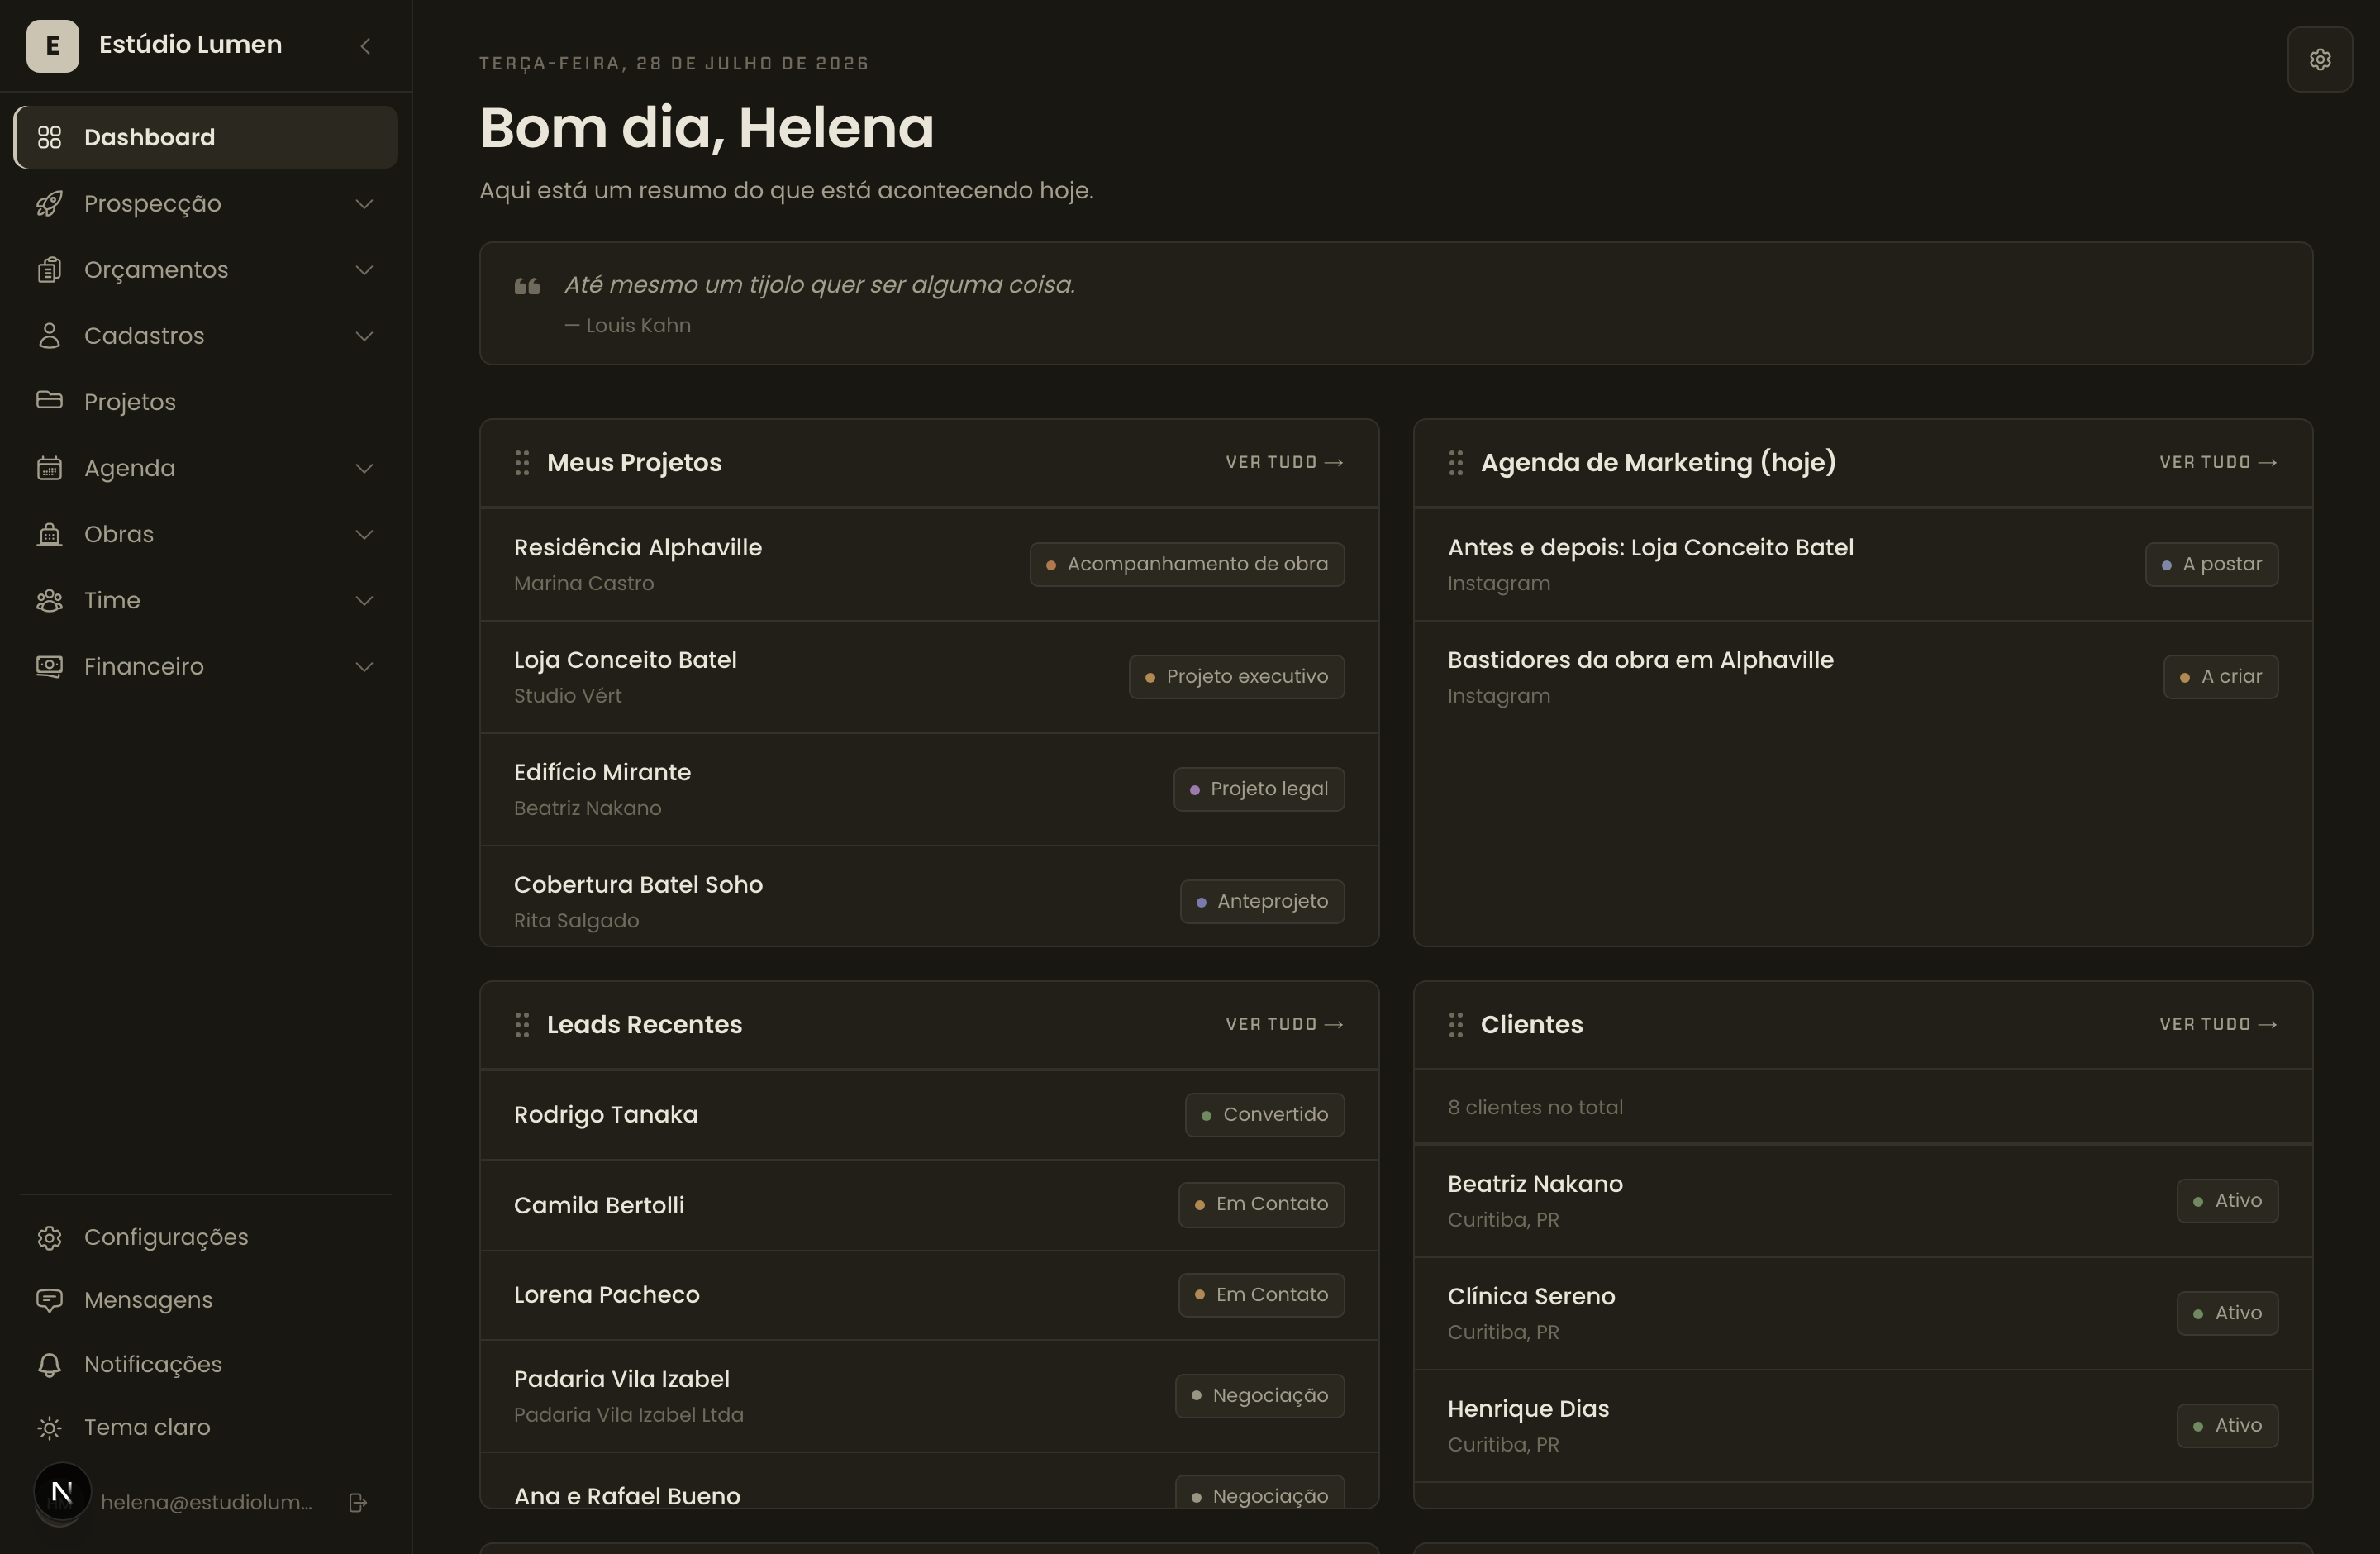The width and height of the screenshot is (2380, 1554).
Task: Grab the Clientes drag handle
Action: click(1456, 1025)
